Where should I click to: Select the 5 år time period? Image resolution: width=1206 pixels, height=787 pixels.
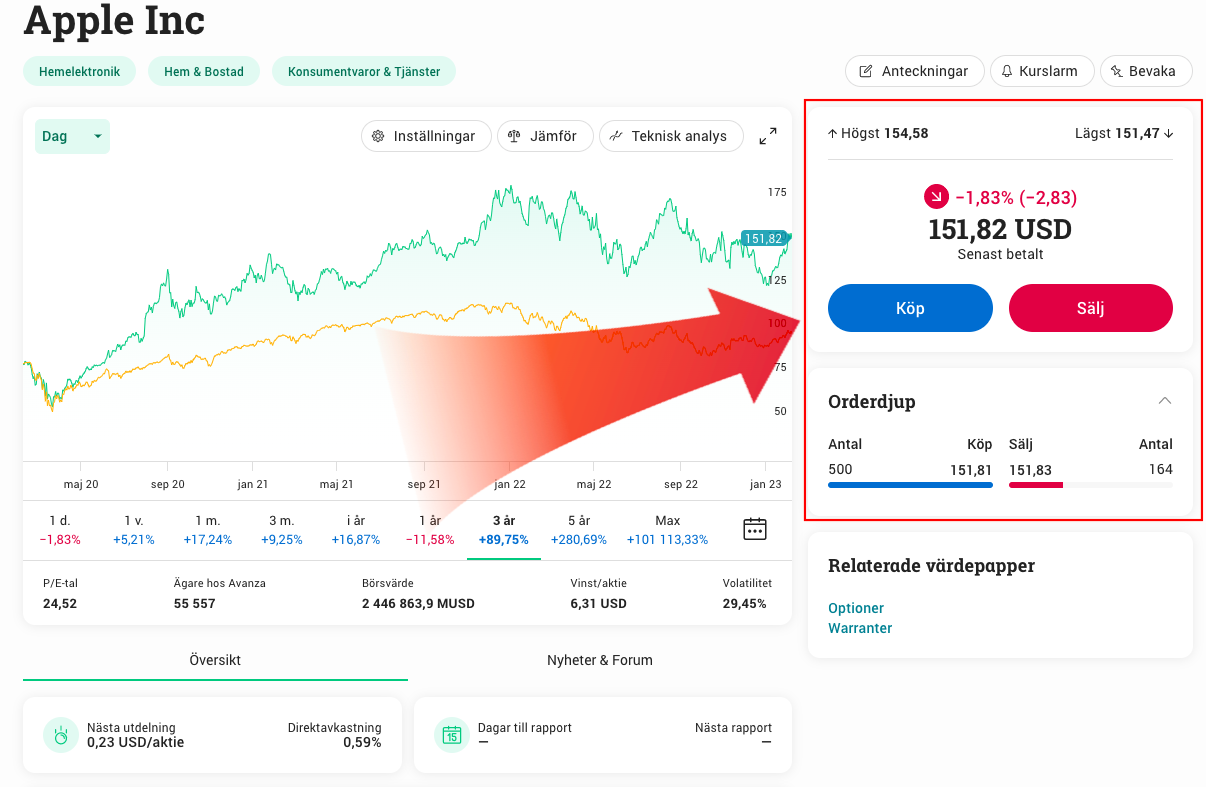(578, 529)
